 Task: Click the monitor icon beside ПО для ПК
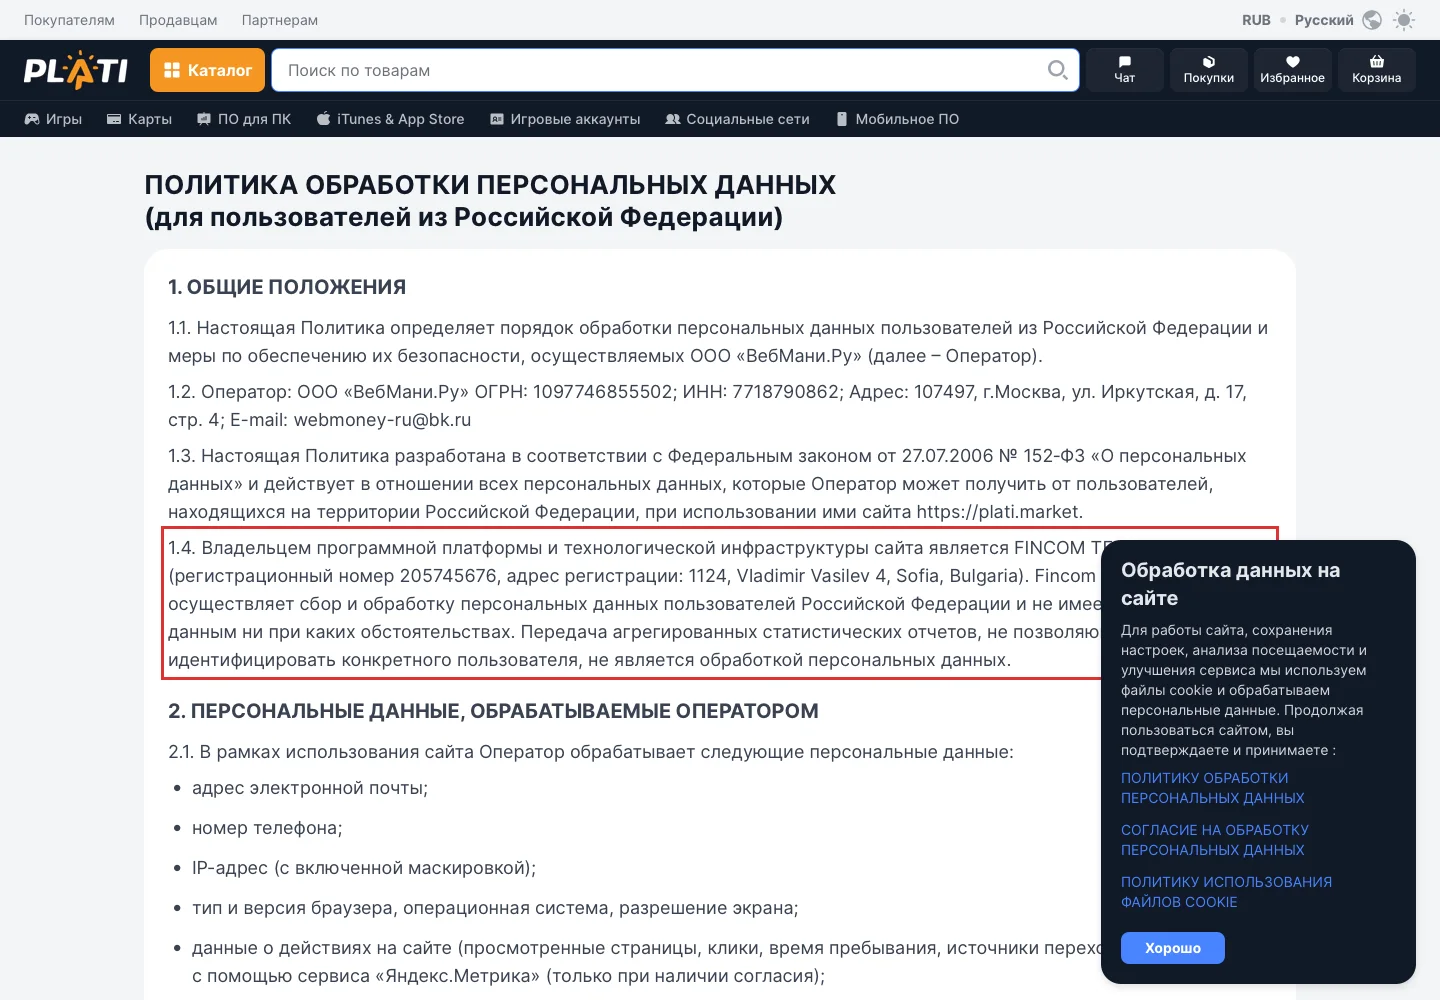click(204, 119)
